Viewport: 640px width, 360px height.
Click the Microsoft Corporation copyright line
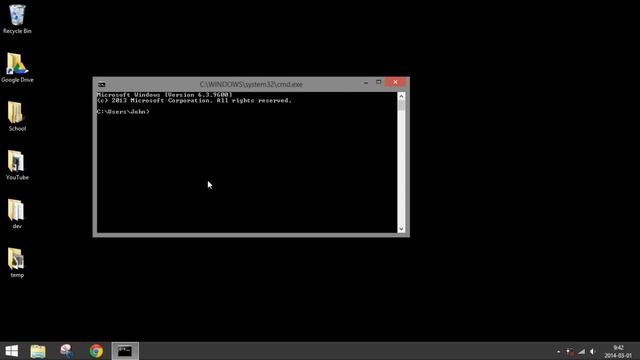[194, 100]
